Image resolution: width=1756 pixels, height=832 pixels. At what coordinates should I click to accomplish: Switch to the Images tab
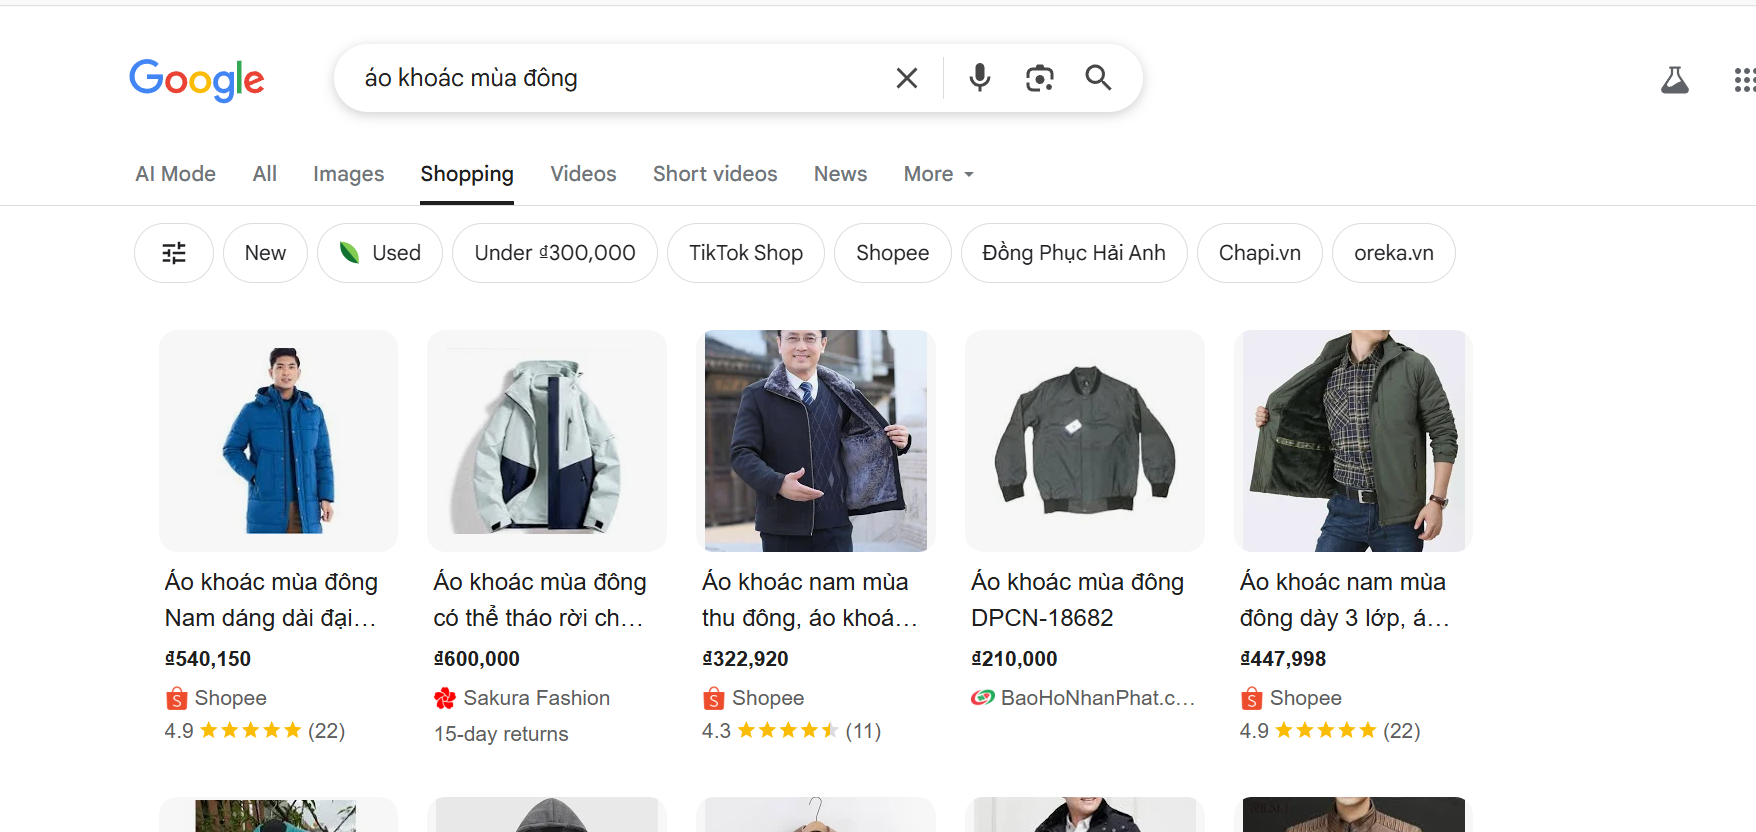[x=348, y=174]
